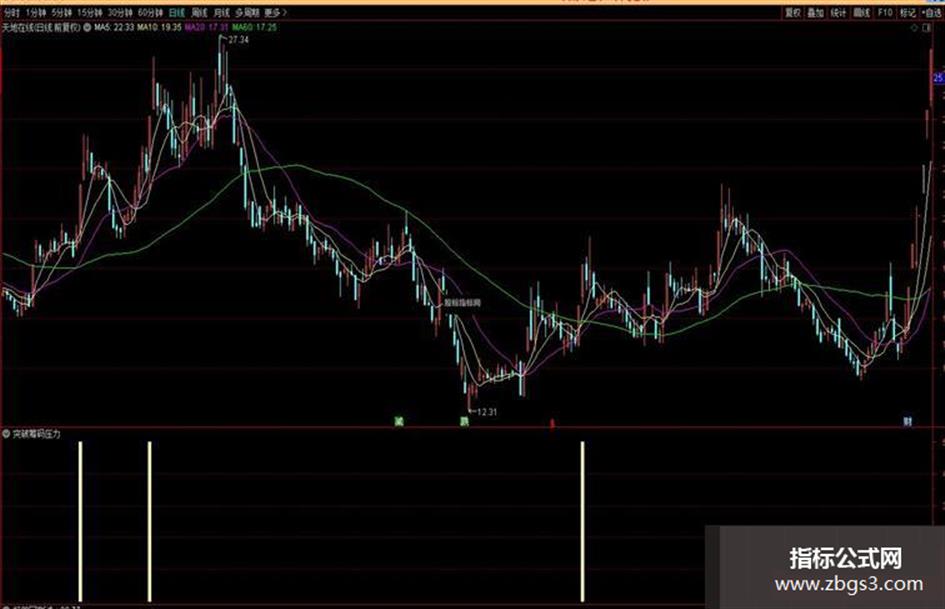Click the 复权 adjustment button
The height and width of the screenshot is (609, 945).
tap(793, 13)
